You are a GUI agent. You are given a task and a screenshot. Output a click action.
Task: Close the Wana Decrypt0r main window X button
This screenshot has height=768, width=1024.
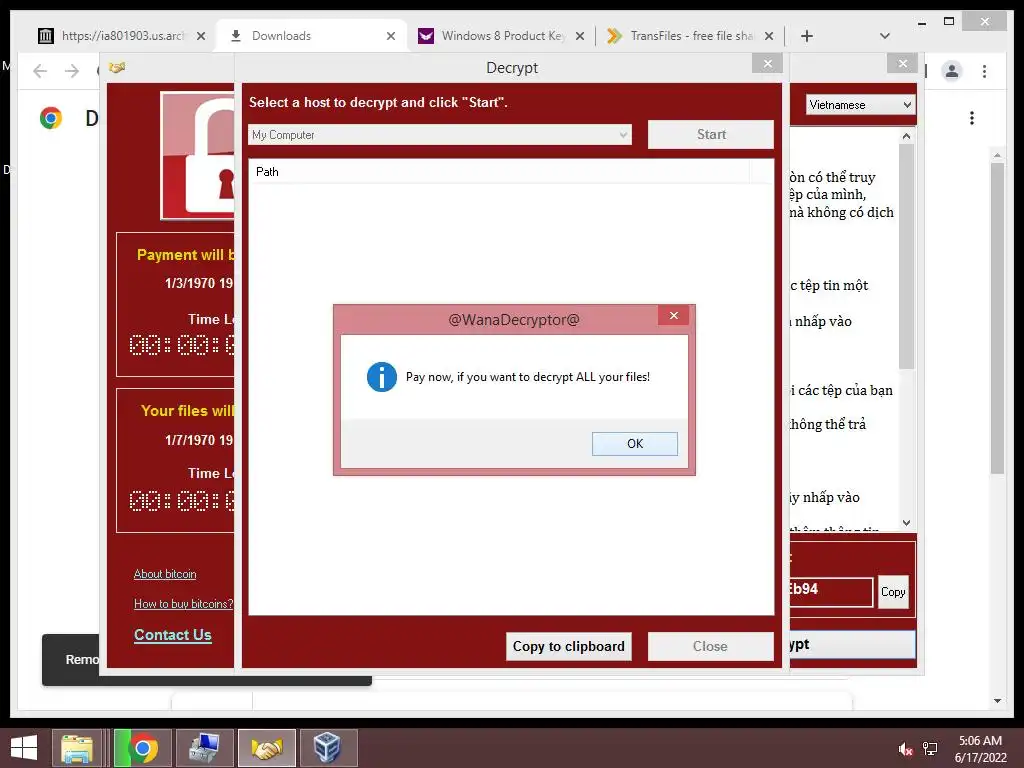tap(903, 63)
